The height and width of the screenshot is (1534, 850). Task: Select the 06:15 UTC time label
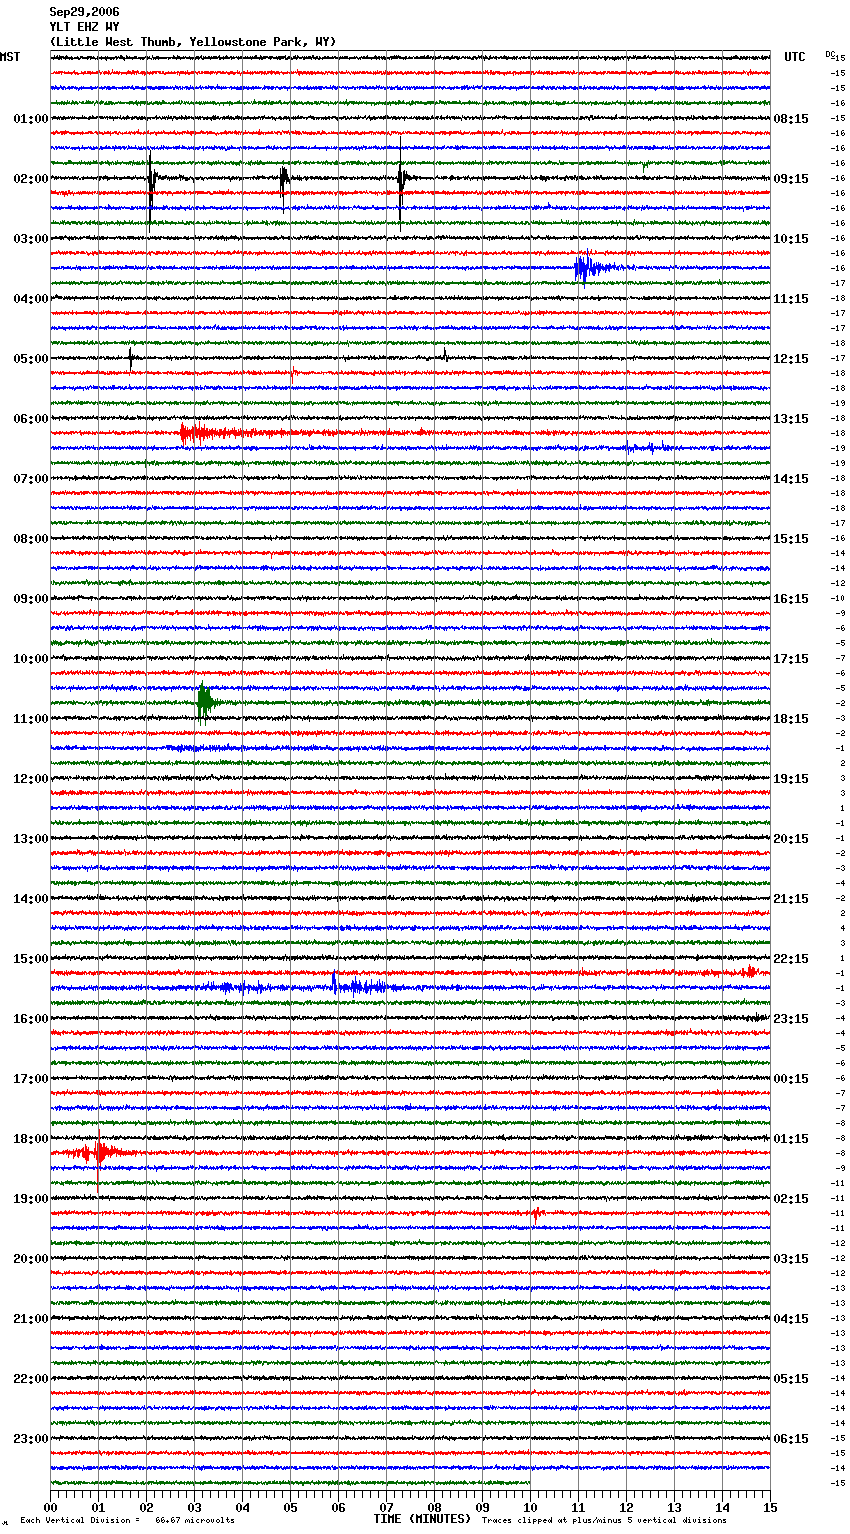click(791, 1439)
